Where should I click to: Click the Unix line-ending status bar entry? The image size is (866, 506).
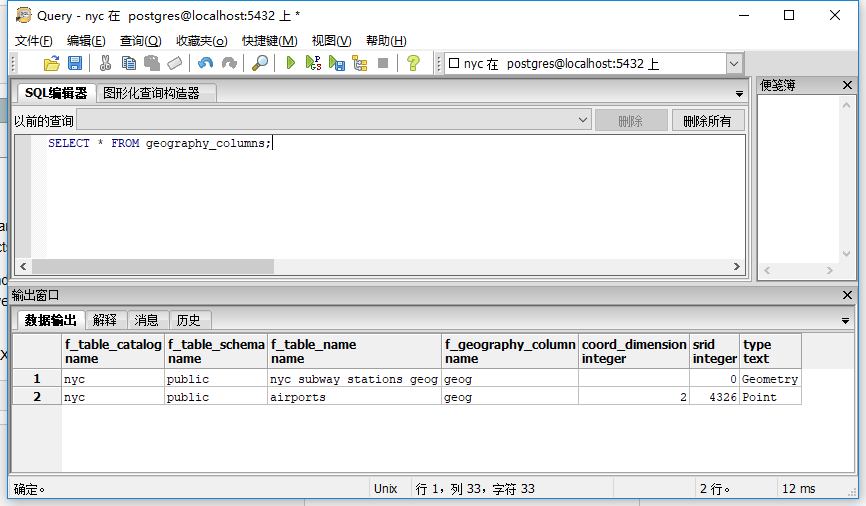[x=386, y=489]
